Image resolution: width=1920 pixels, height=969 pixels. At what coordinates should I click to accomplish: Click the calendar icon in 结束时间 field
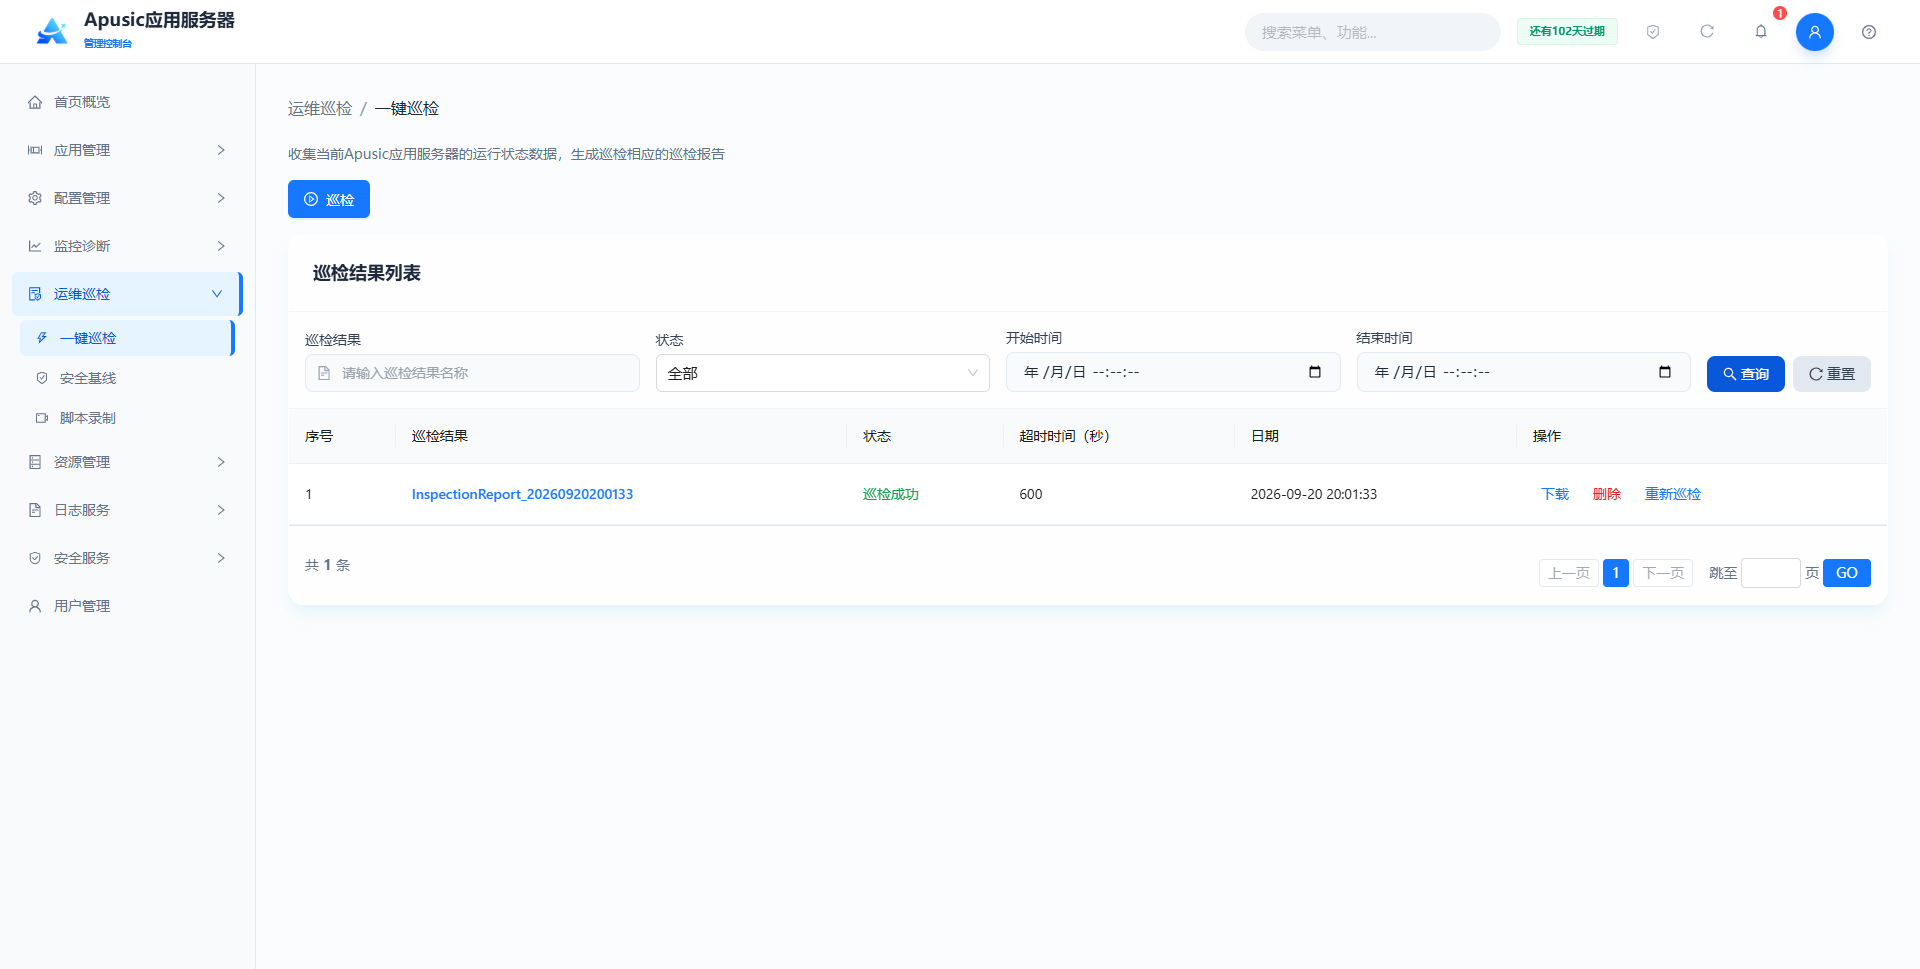pos(1665,372)
